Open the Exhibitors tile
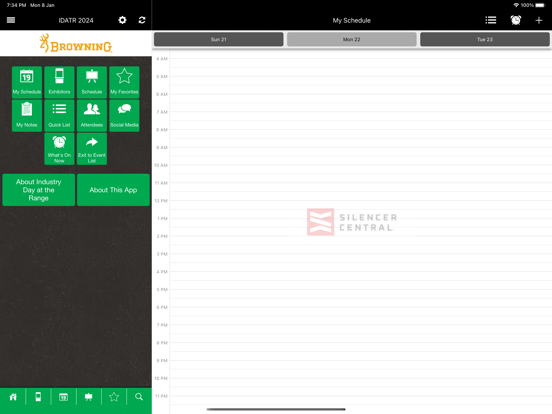The image size is (552, 414). click(x=59, y=82)
